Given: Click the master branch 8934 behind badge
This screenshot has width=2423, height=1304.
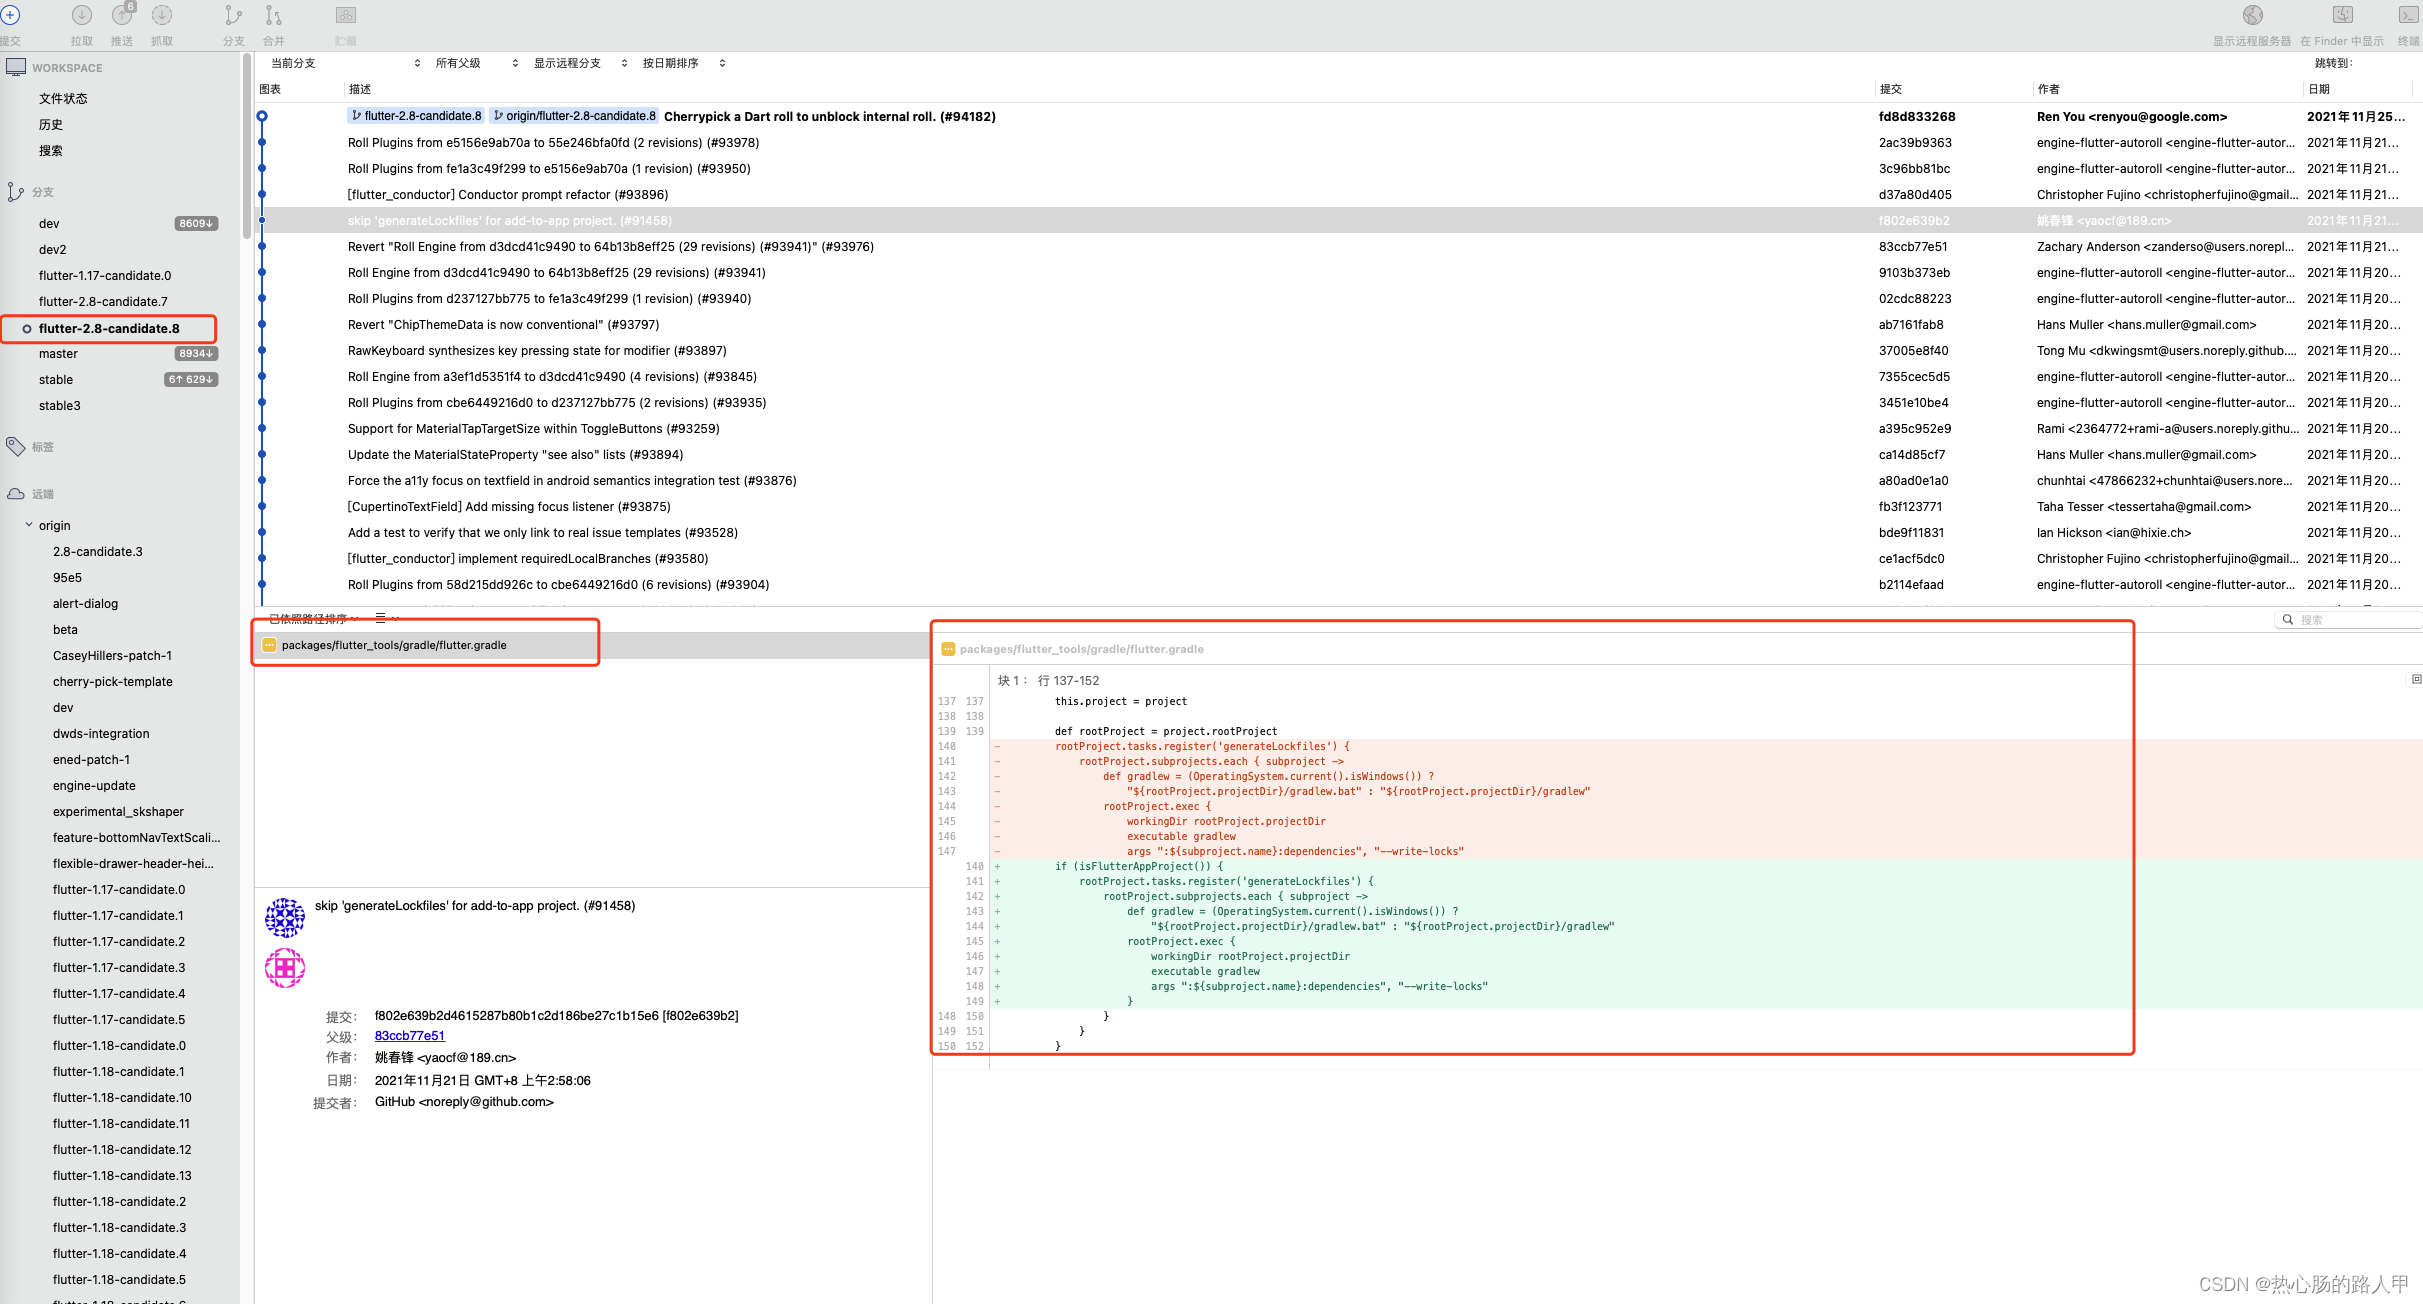Looking at the screenshot, I should [196, 354].
